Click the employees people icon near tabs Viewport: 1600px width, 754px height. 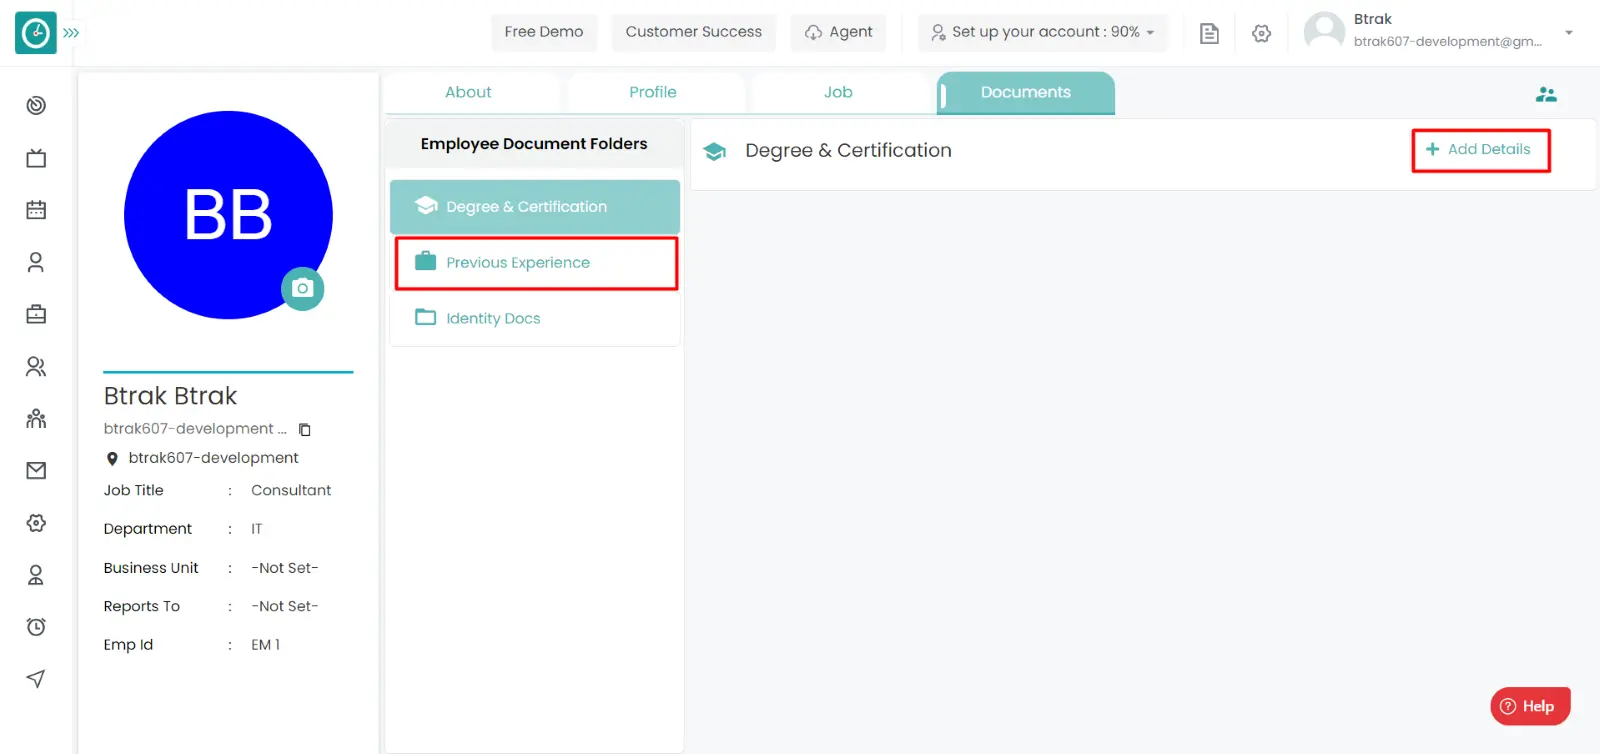pyautogui.click(x=1546, y=94)
